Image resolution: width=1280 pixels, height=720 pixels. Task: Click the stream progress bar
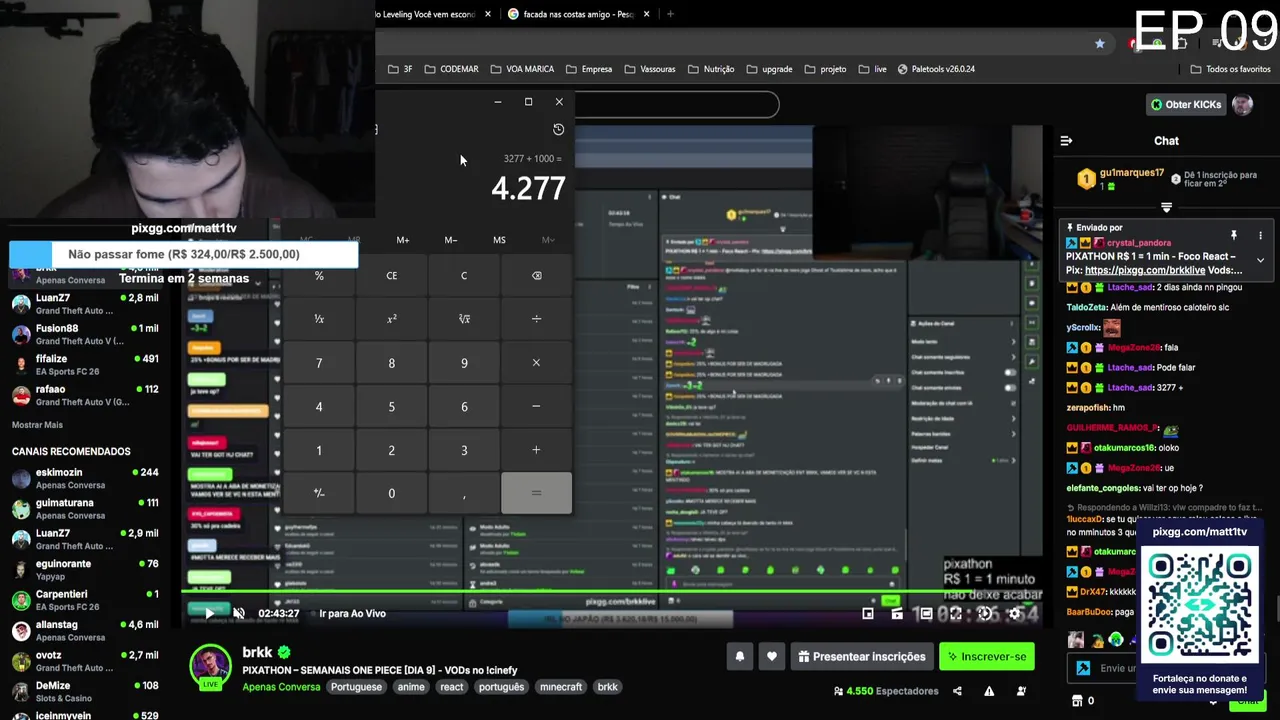tap(612, 592)
